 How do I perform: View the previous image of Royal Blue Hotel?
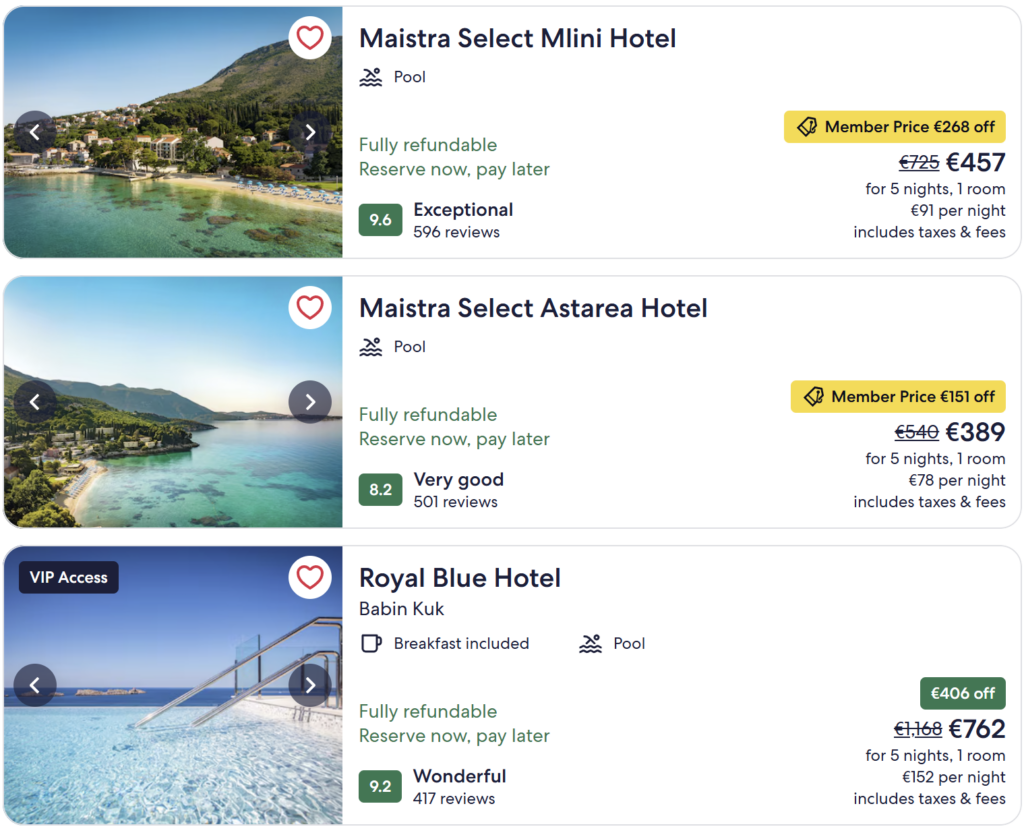coord(34,685)
